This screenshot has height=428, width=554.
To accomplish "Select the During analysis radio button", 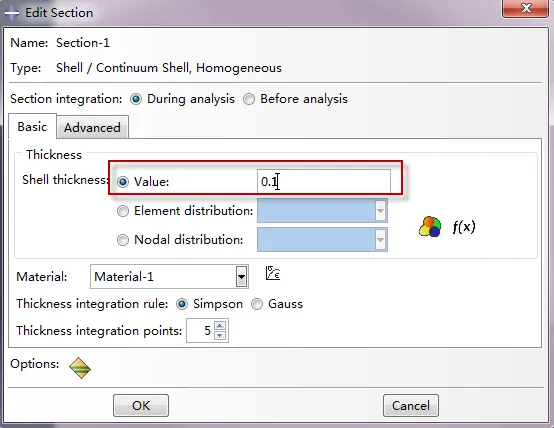I will [x=136, y=99].
